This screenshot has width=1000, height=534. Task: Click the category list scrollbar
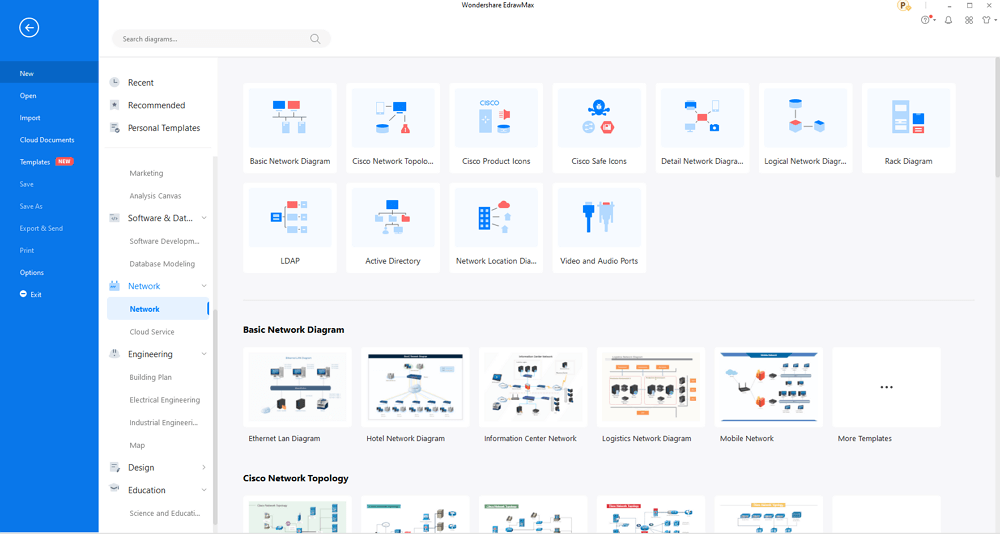coord(215,416)
